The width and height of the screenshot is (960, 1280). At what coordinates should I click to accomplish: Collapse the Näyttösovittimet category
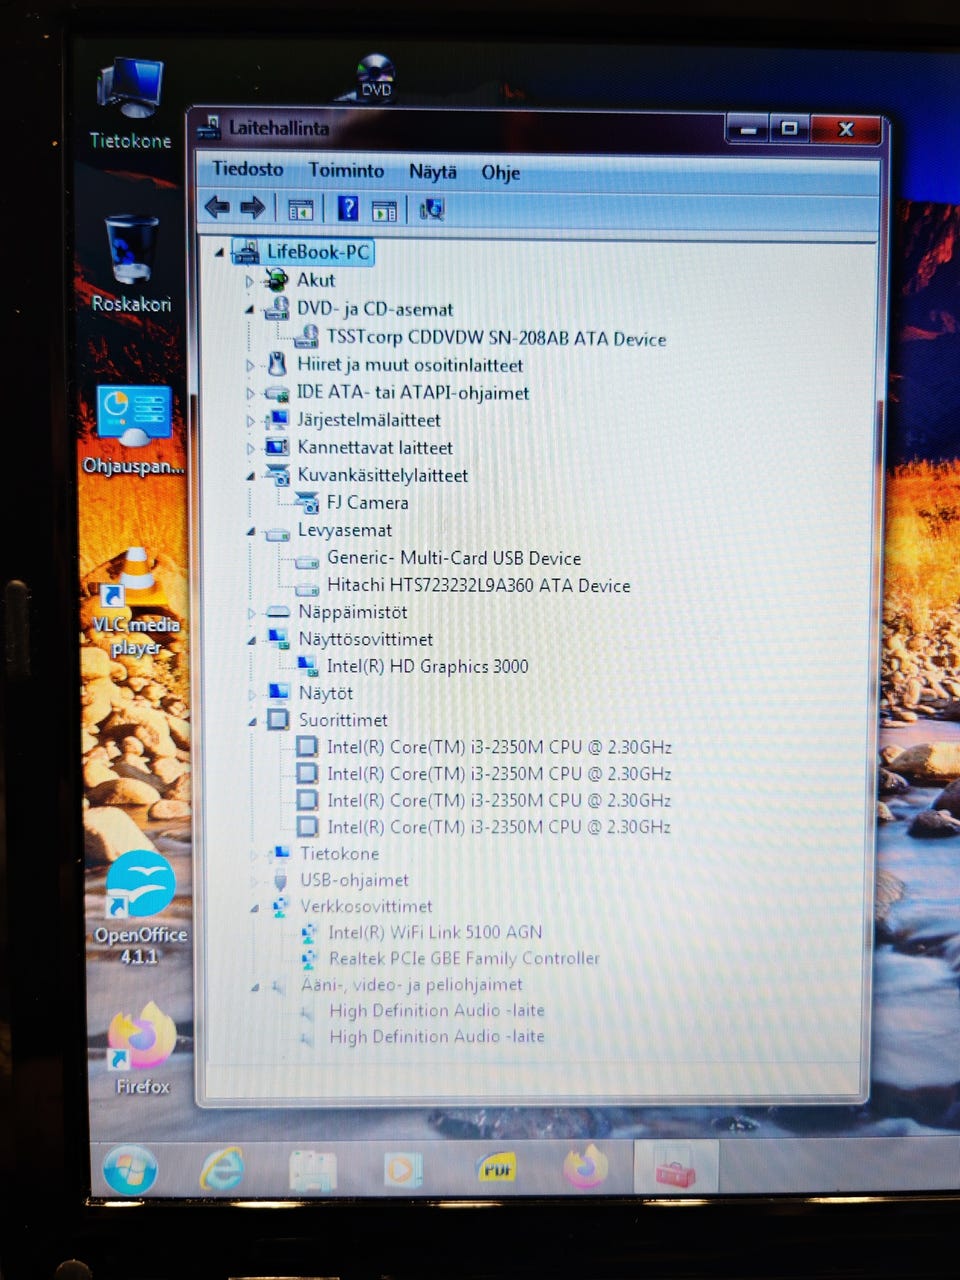(x=252, y=640)
